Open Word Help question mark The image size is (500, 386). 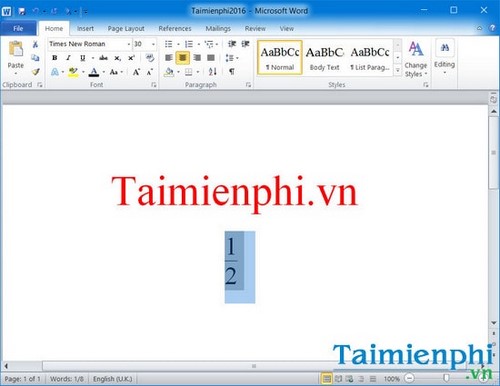tap(492, 28)
